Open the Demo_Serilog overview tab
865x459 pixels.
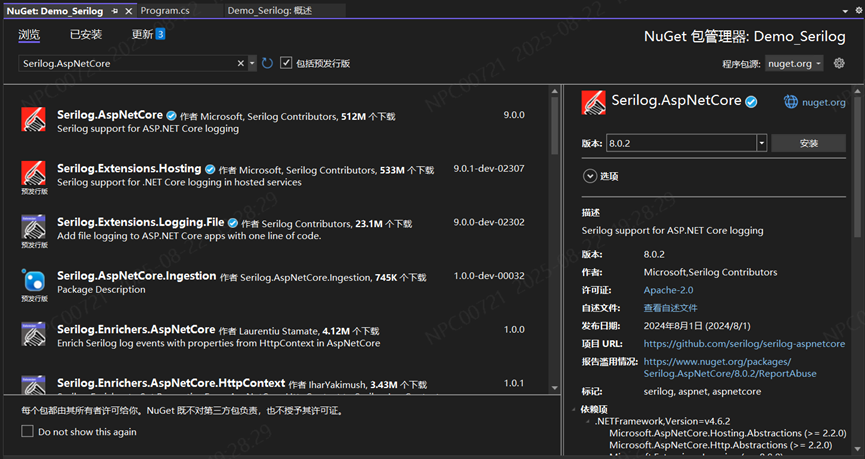point(270,10)
